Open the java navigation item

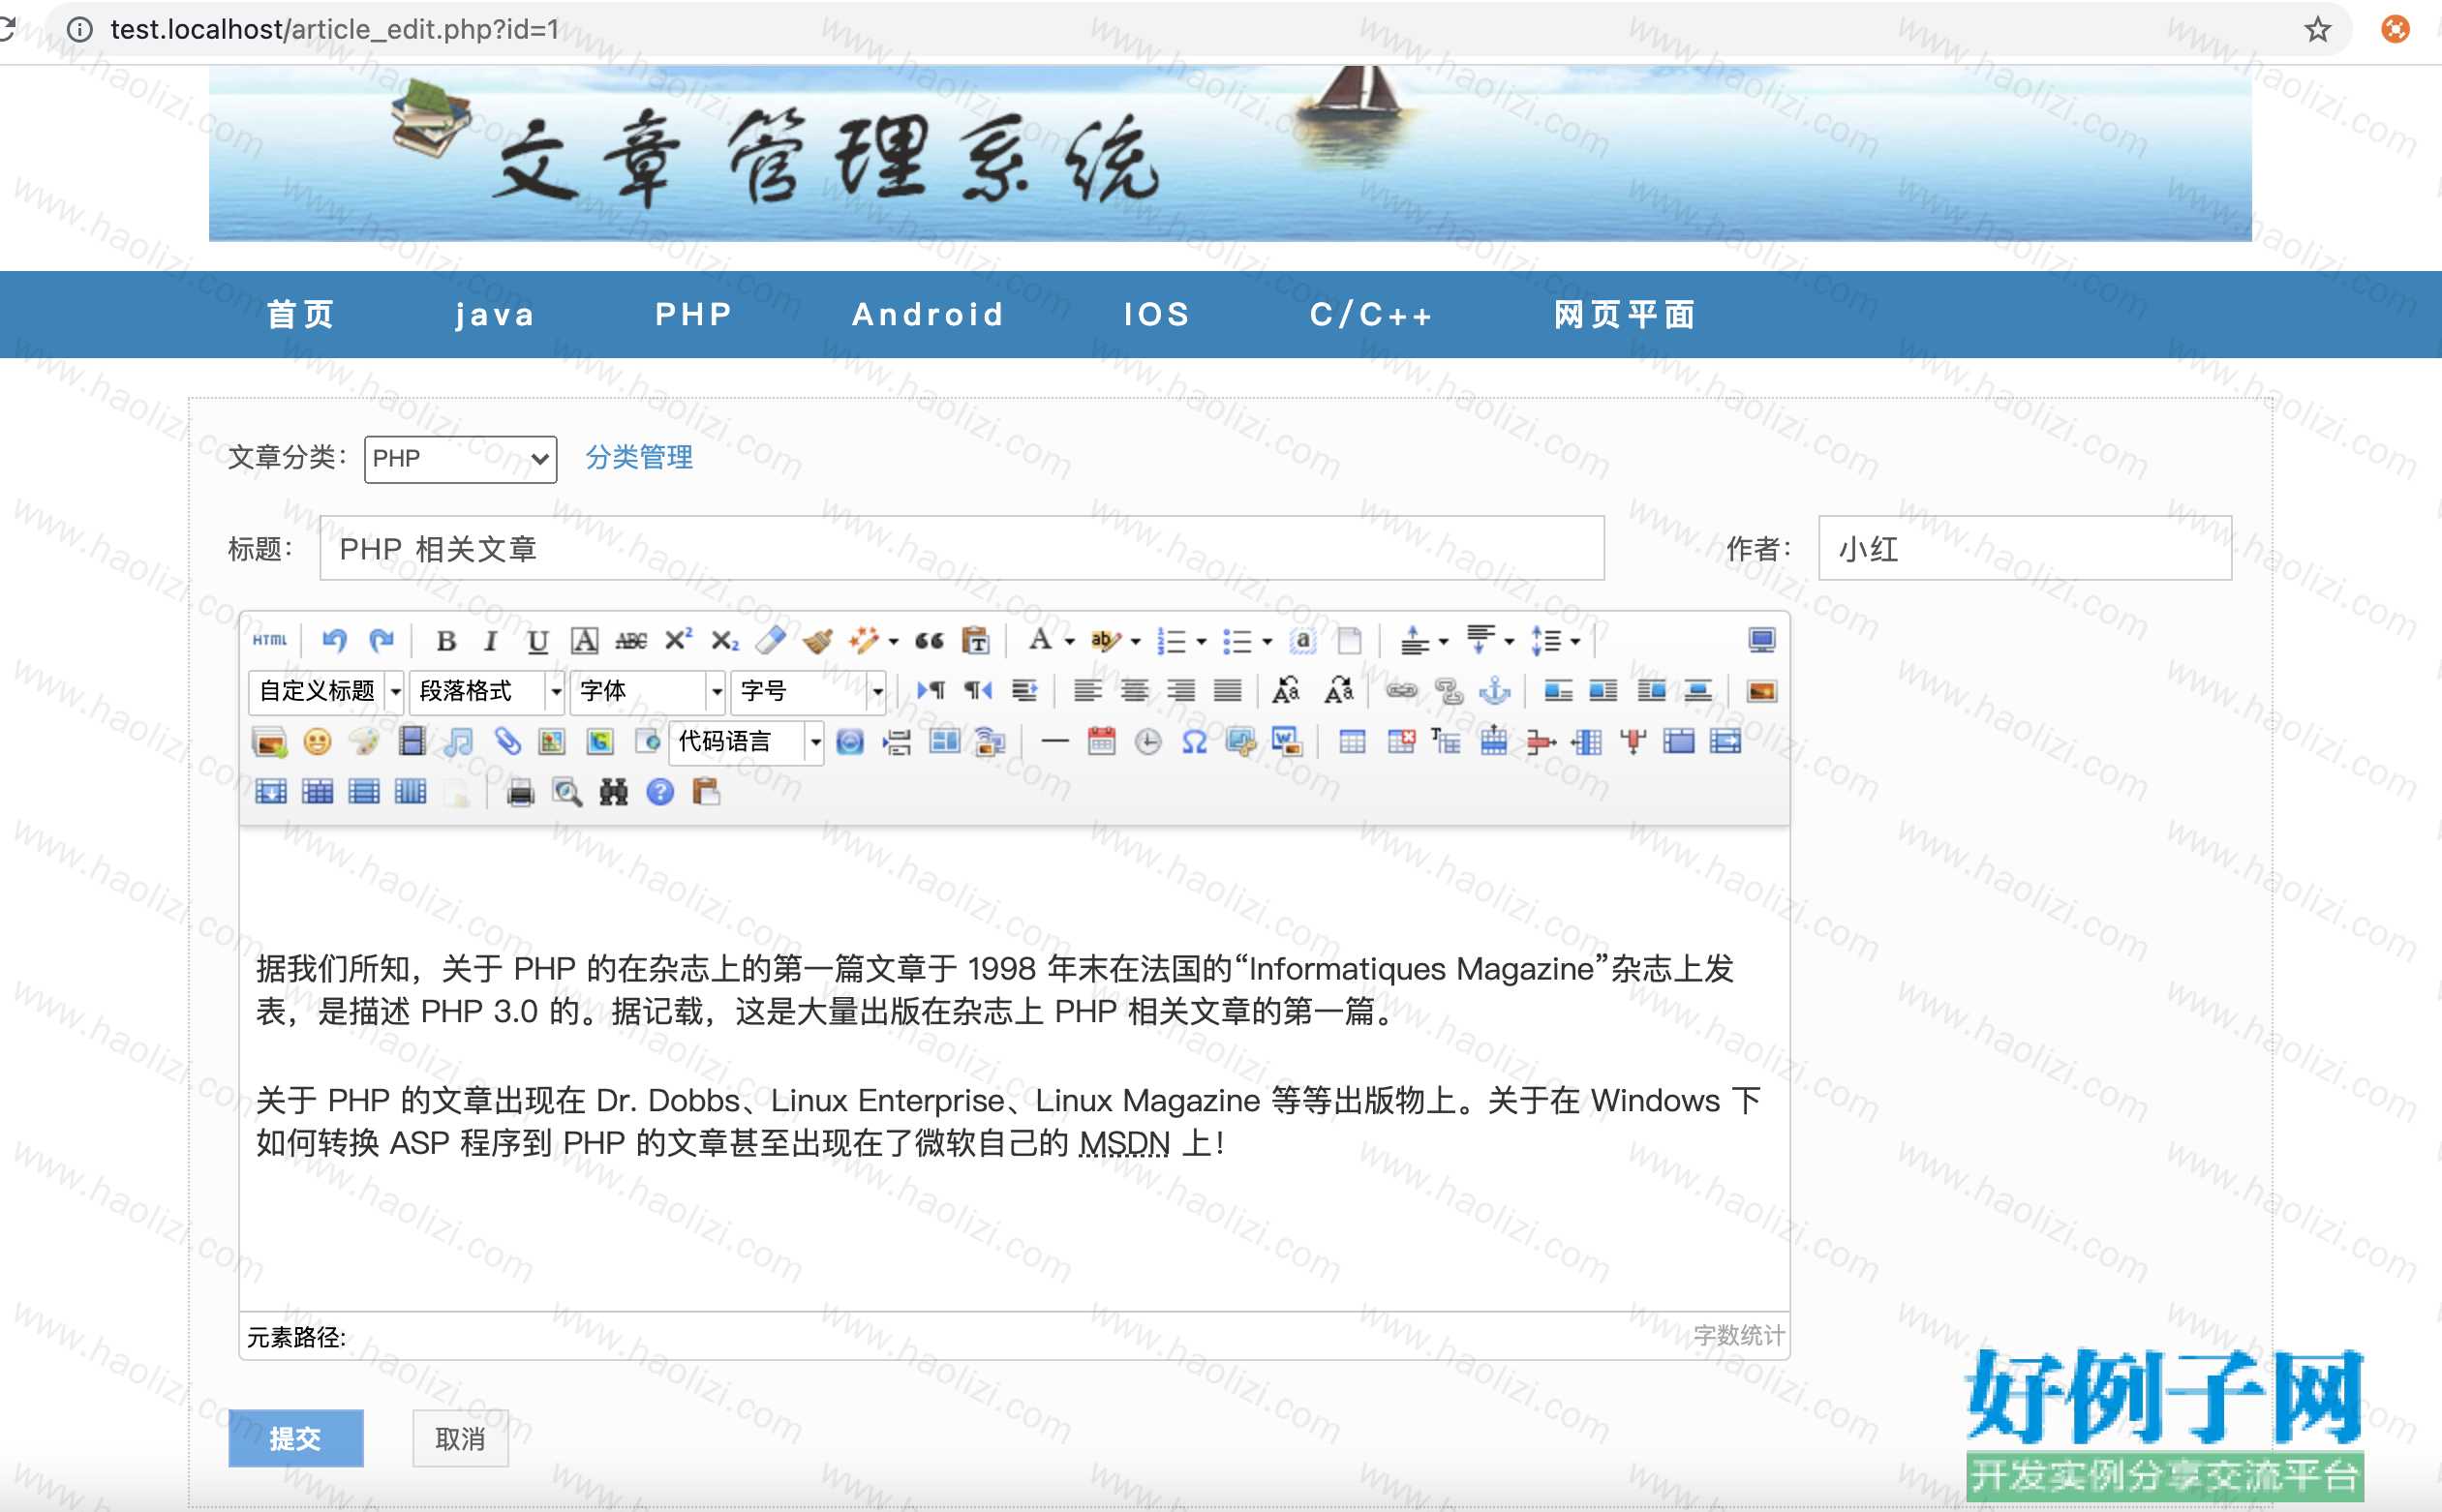click(x=495, y=315)
